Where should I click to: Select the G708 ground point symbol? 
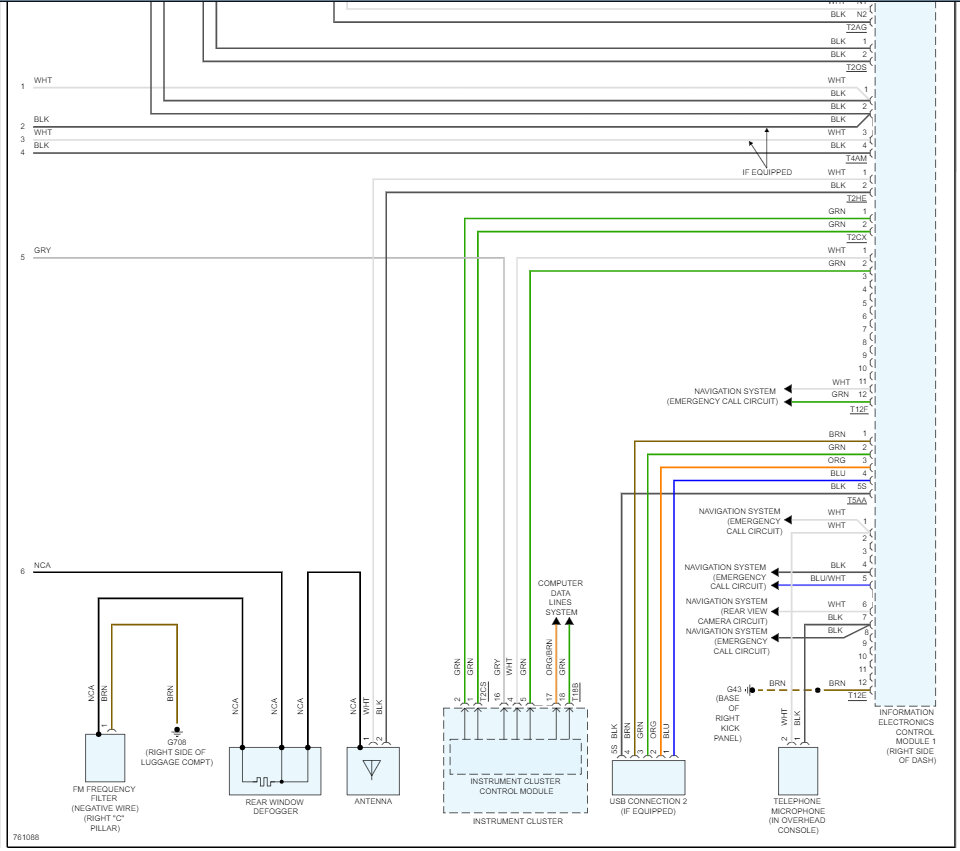click(177, 730)
